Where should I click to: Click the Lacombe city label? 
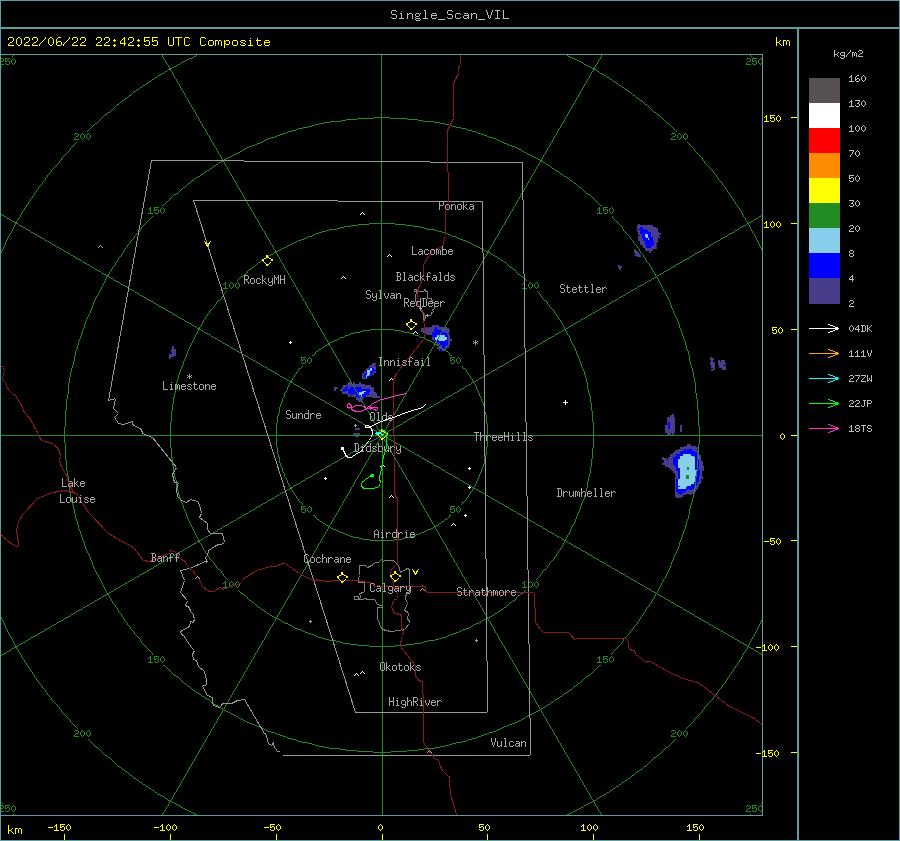(x=432, y=251)
